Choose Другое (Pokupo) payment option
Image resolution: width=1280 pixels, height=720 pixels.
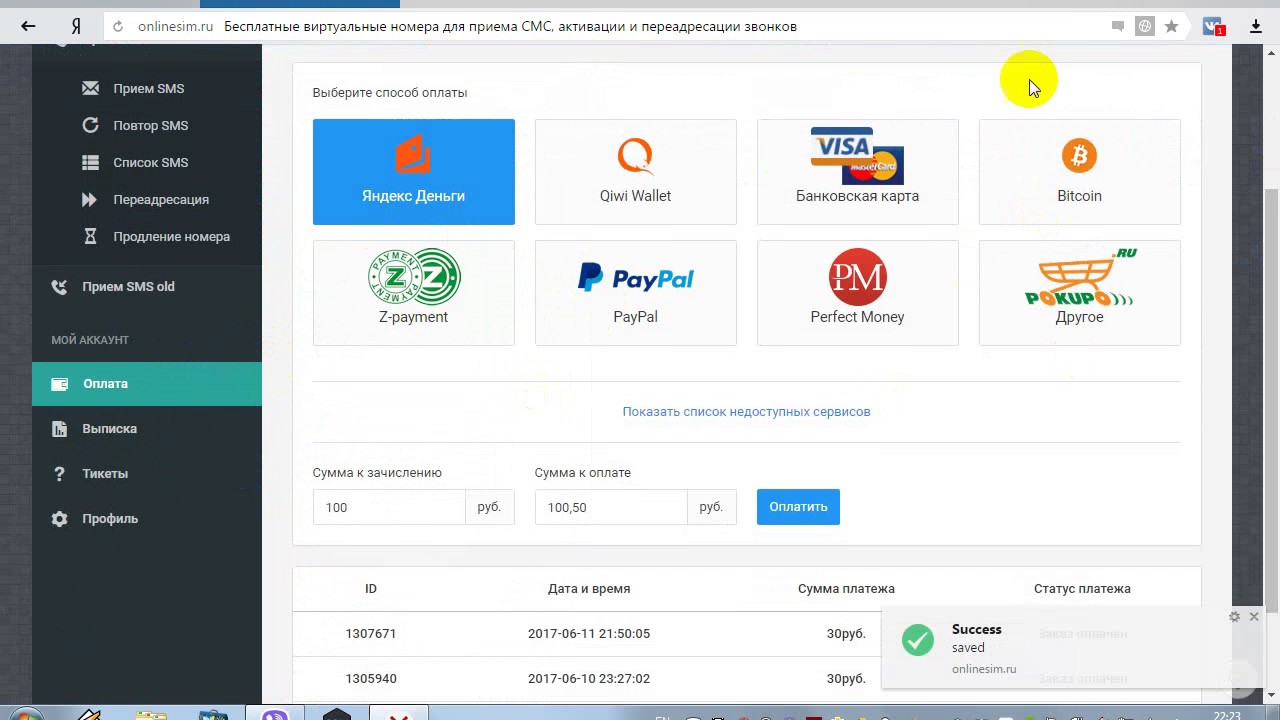coord(1080,293)
